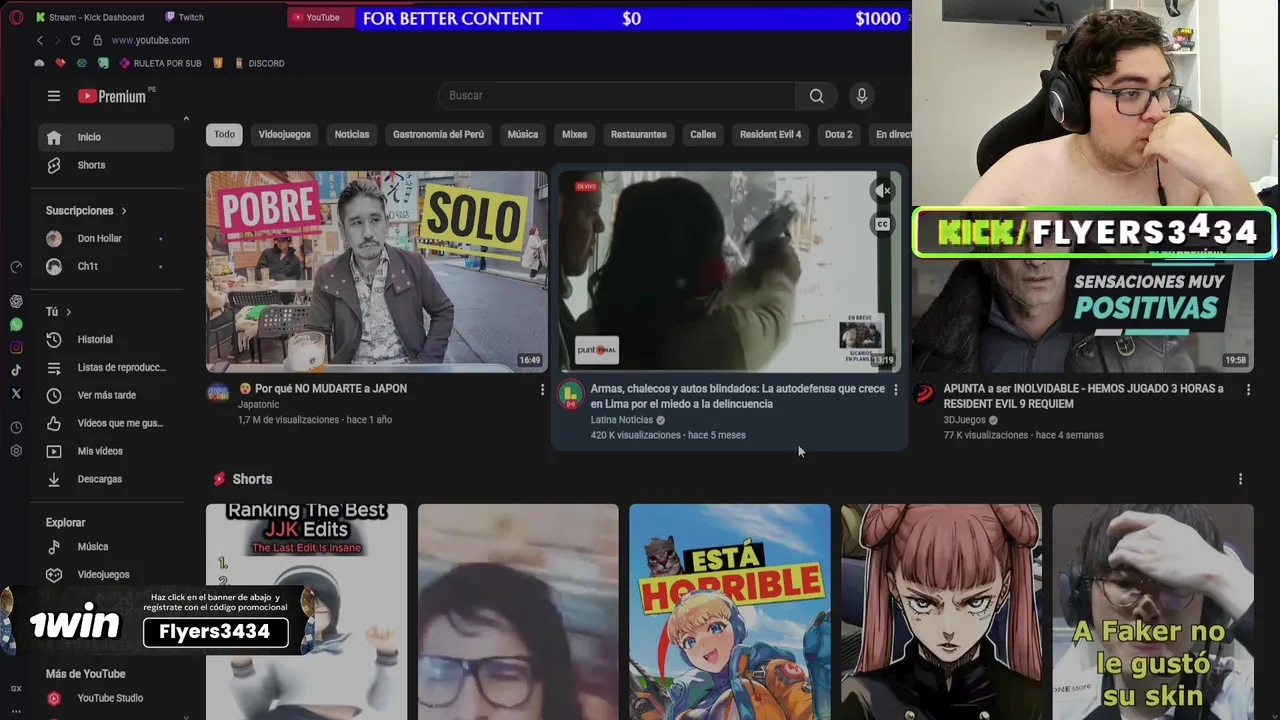The image size is (1280, 720).
Task: Open the red heart bookmark
Action: (60, 63)
